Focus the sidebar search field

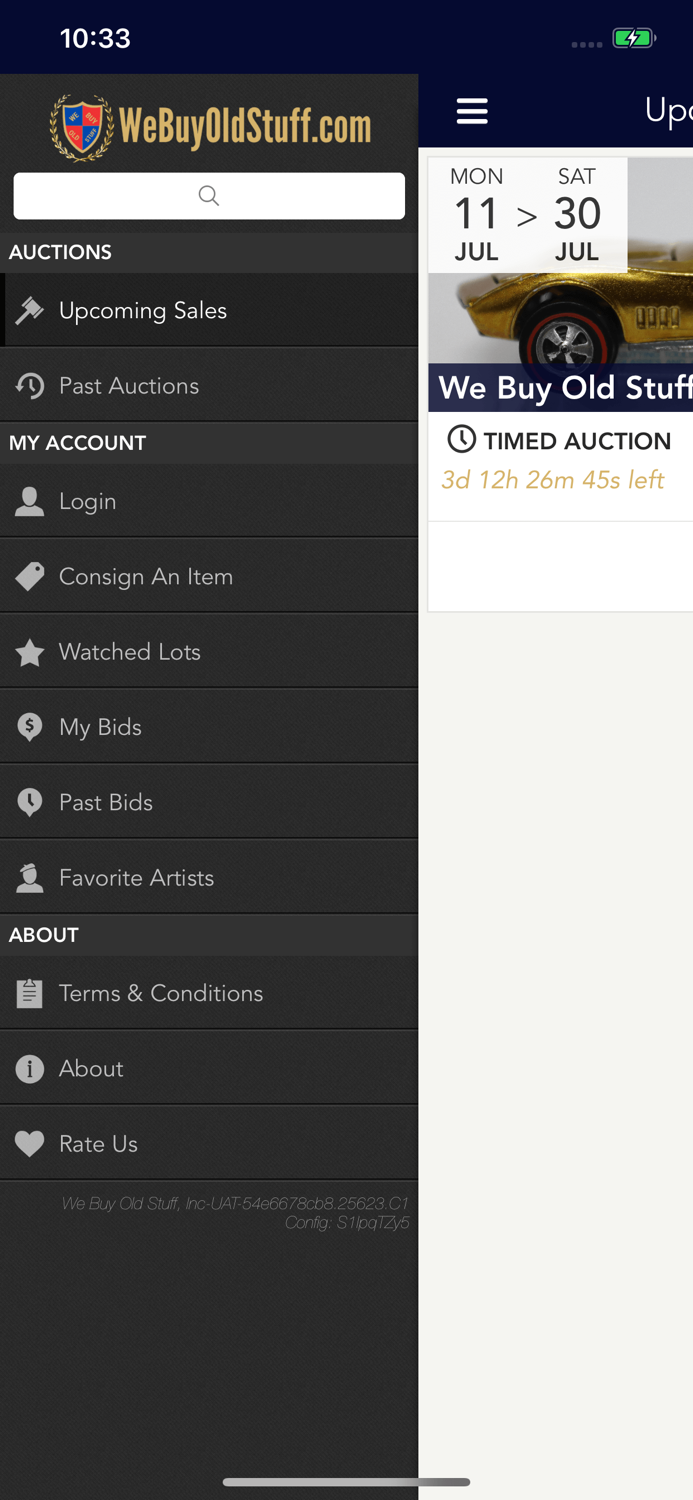(x=209, y=196)
